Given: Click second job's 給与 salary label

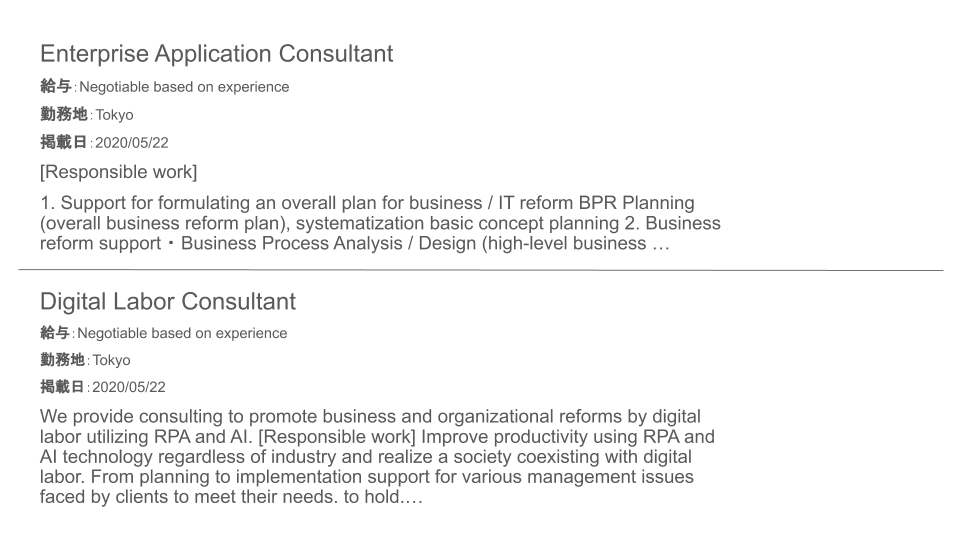Looking at the screenshot, I should pyautogui.click(x=55, y=332).
